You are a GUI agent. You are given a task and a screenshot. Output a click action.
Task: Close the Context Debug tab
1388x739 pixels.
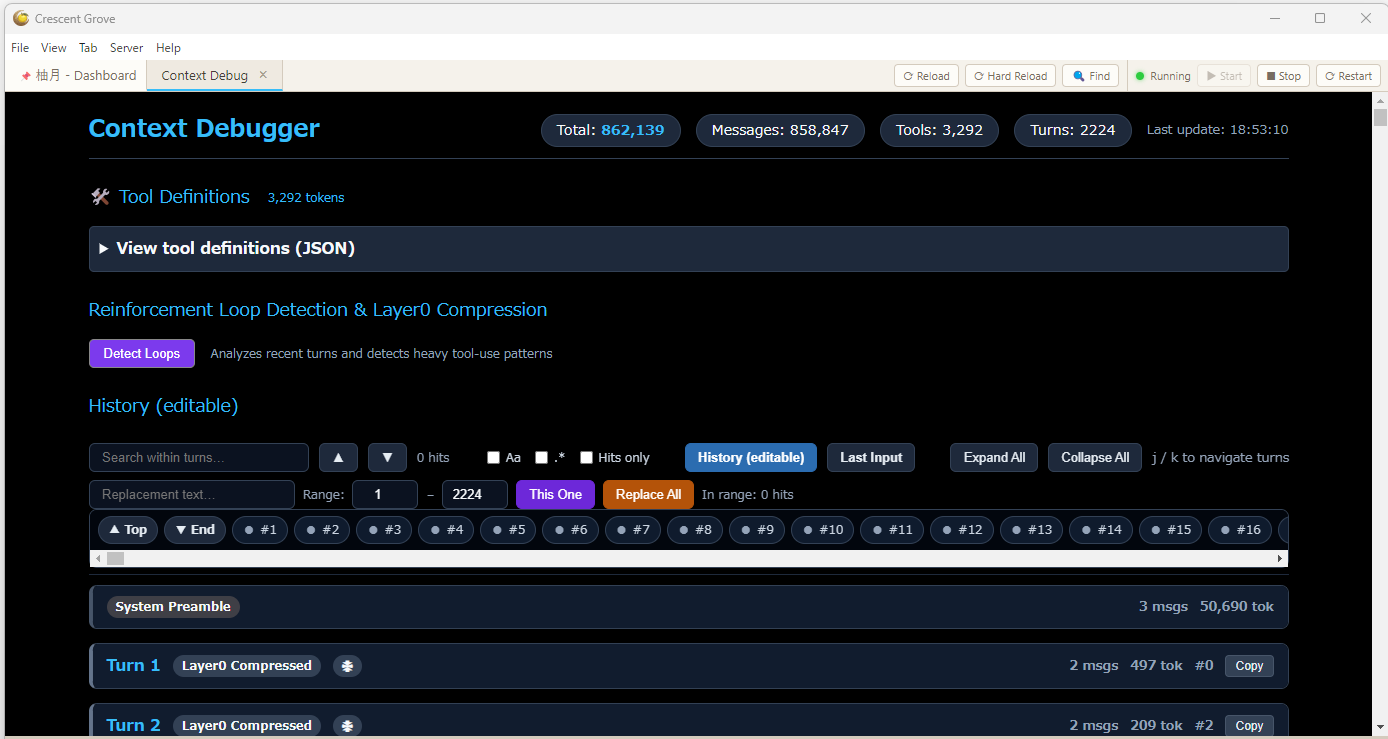point(263,75)
